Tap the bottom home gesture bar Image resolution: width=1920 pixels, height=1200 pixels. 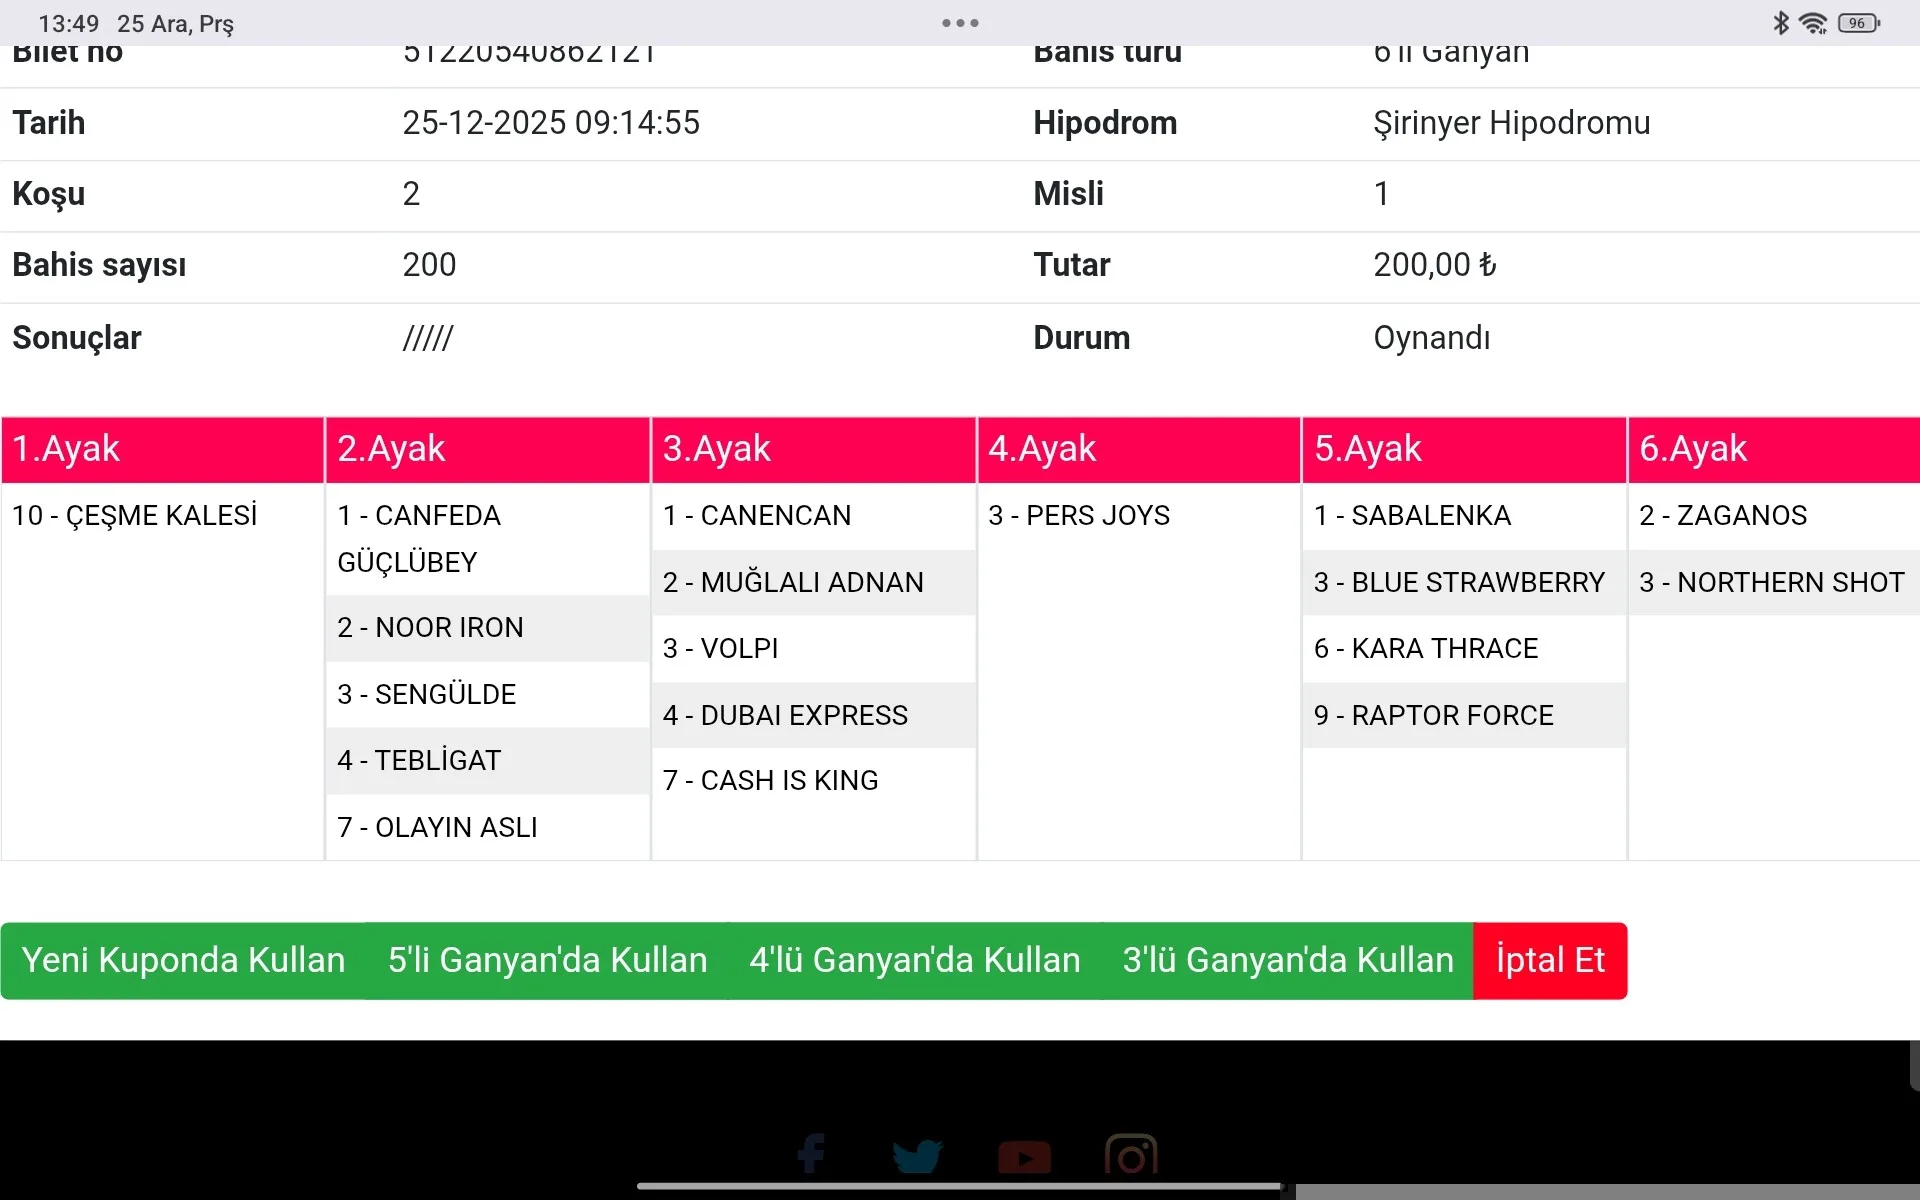(x=960, y=1187)
